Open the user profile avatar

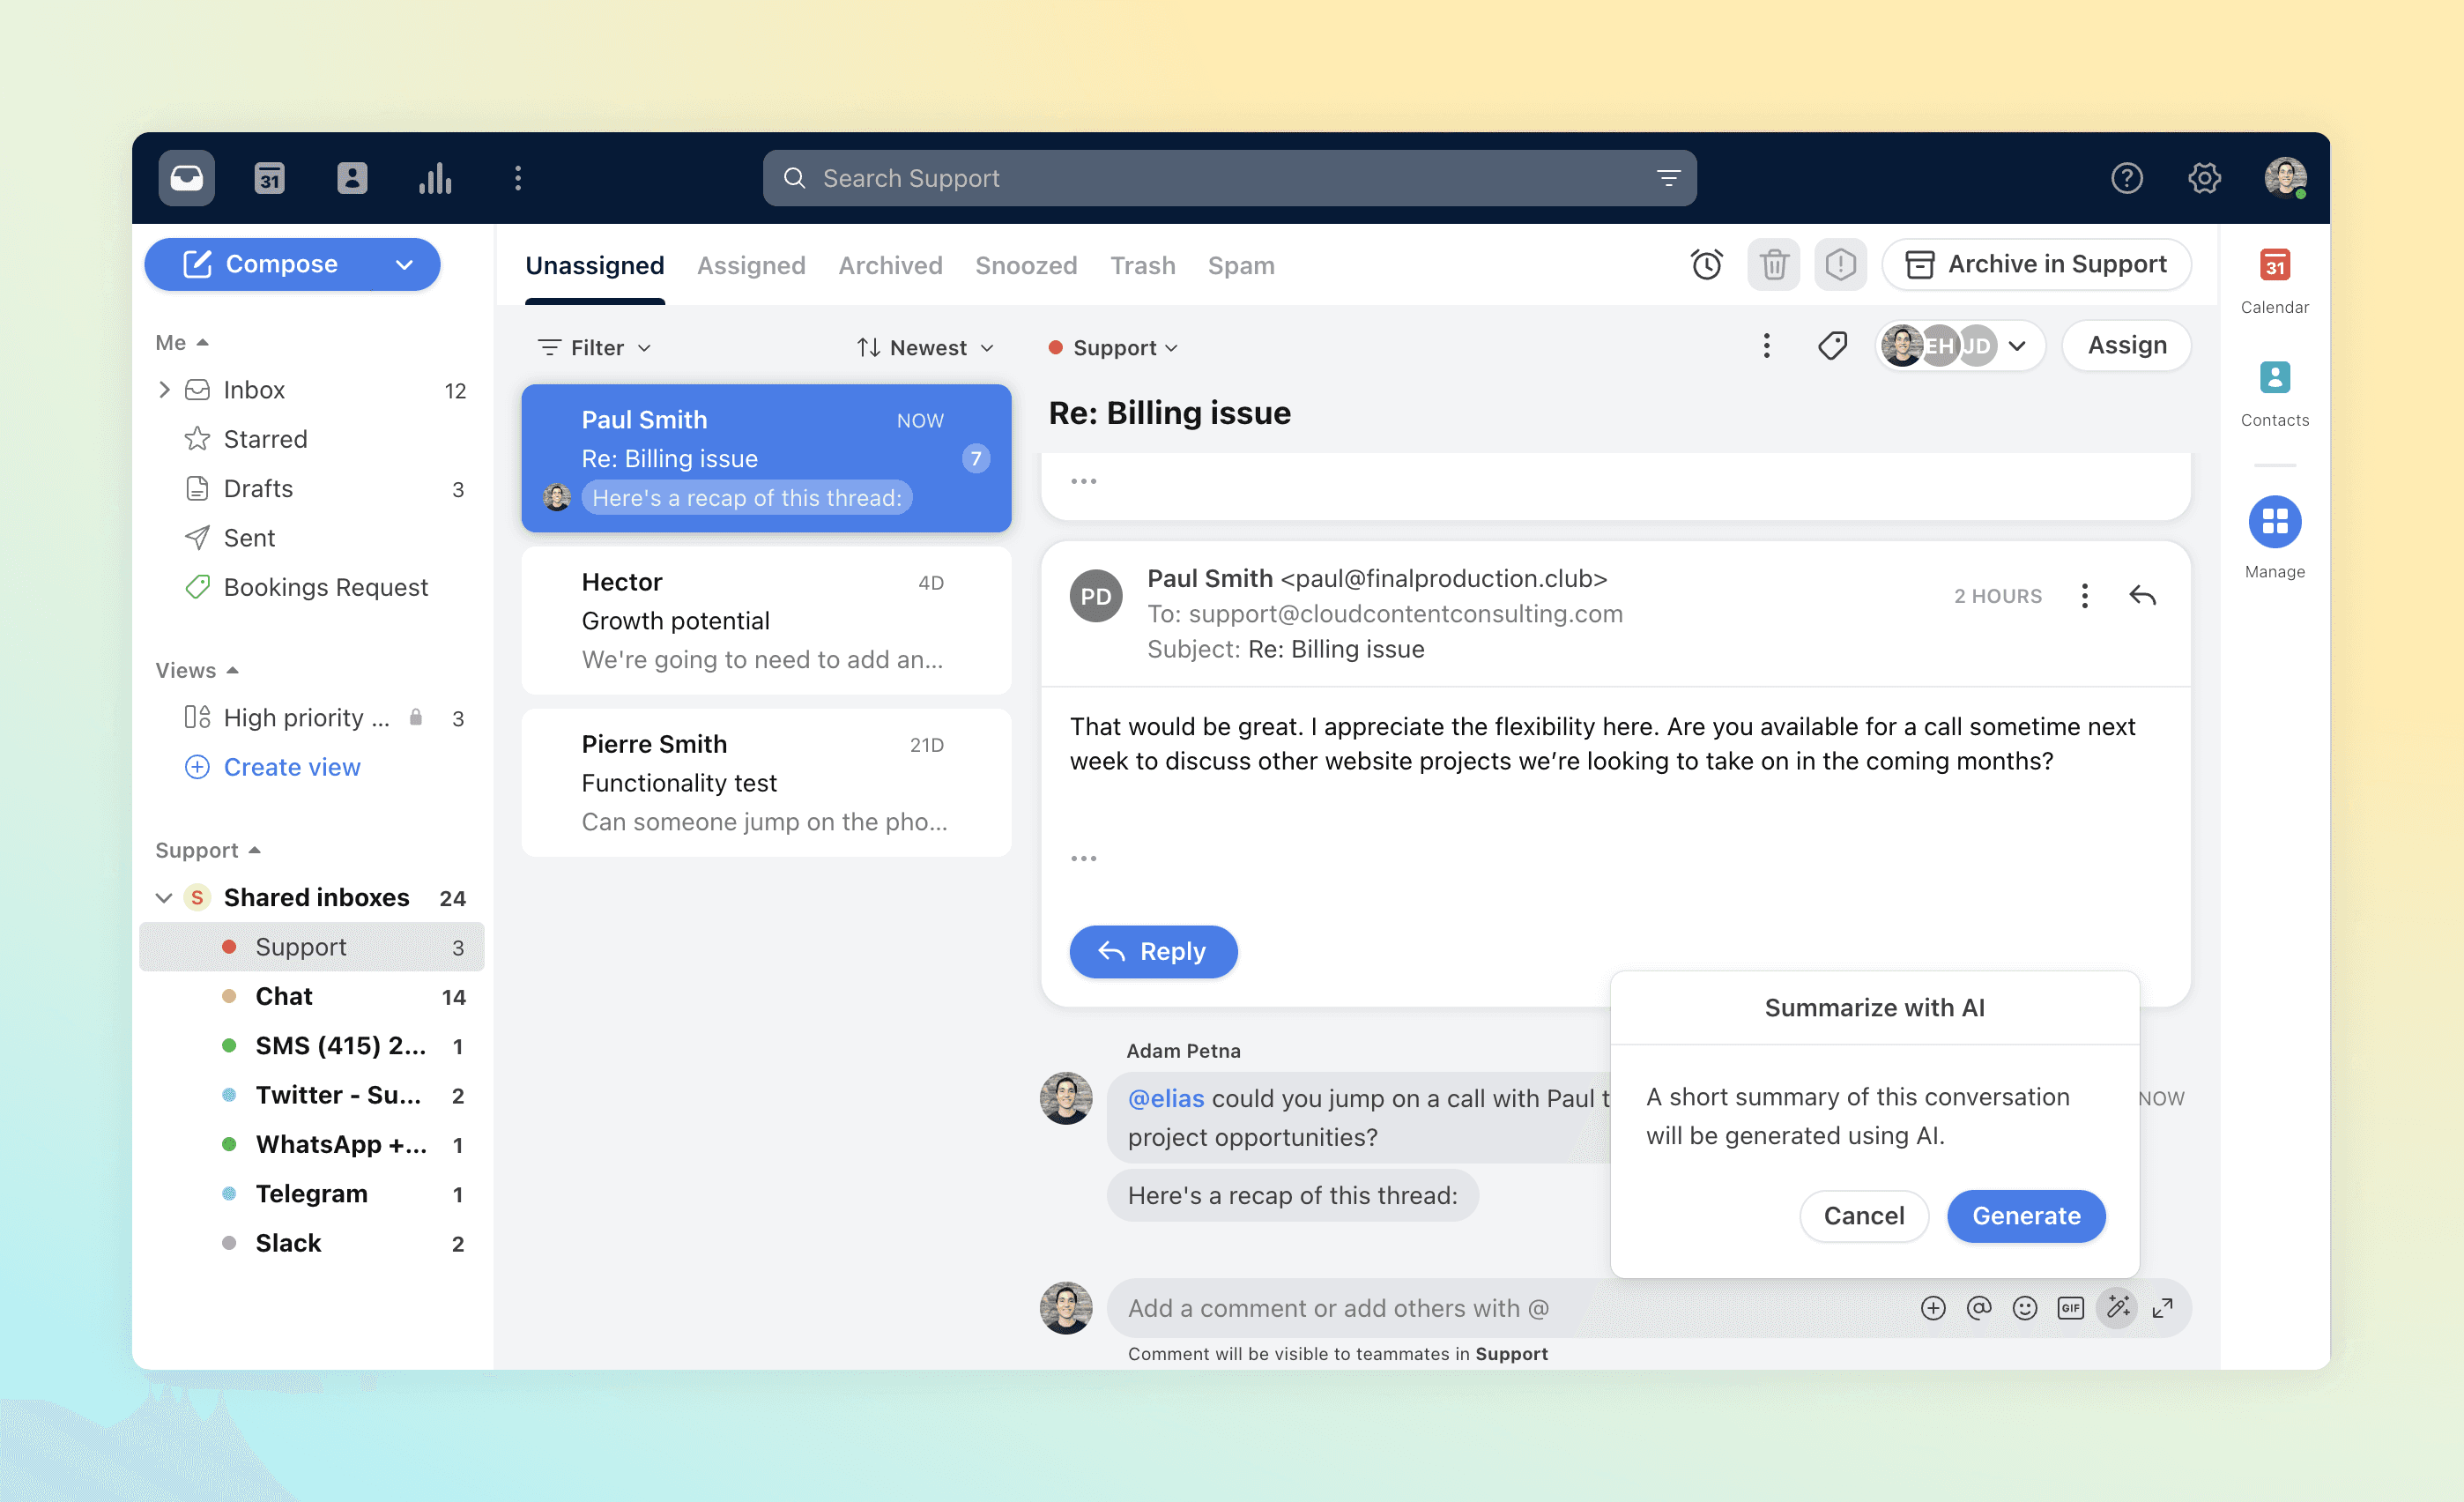(x=2285, y=178)
